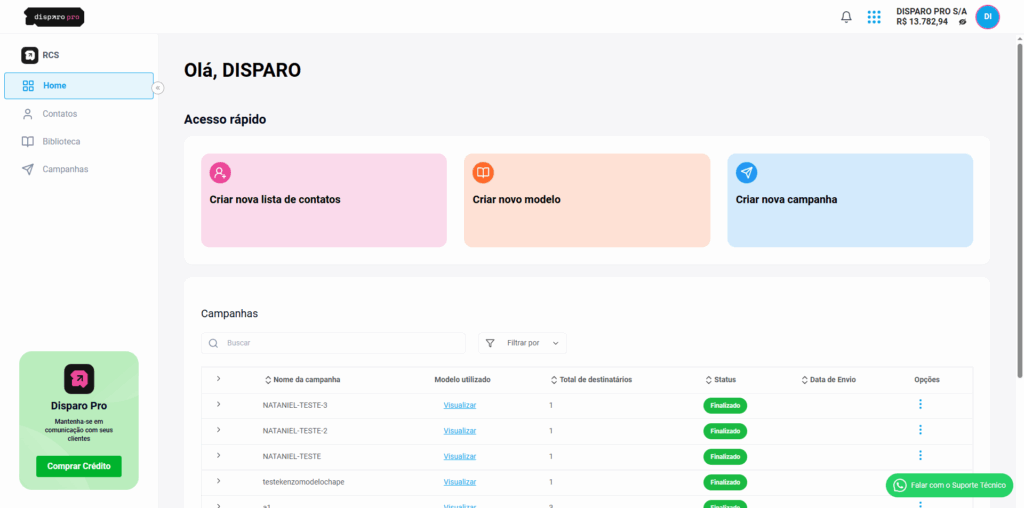The width and height of the screenshot is (1024, 508).
Task: Open Criar nova campanha card
Action: (850, 200)
